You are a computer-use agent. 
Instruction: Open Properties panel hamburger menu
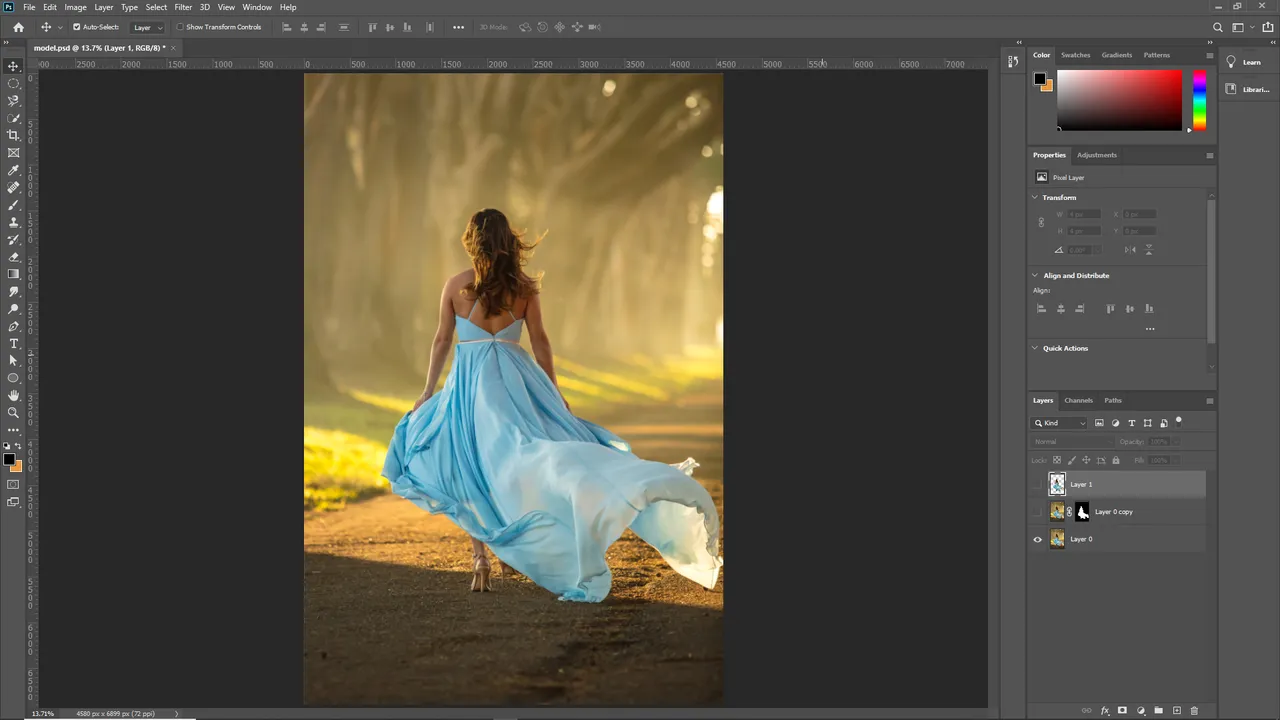(x=1209, y=155)
